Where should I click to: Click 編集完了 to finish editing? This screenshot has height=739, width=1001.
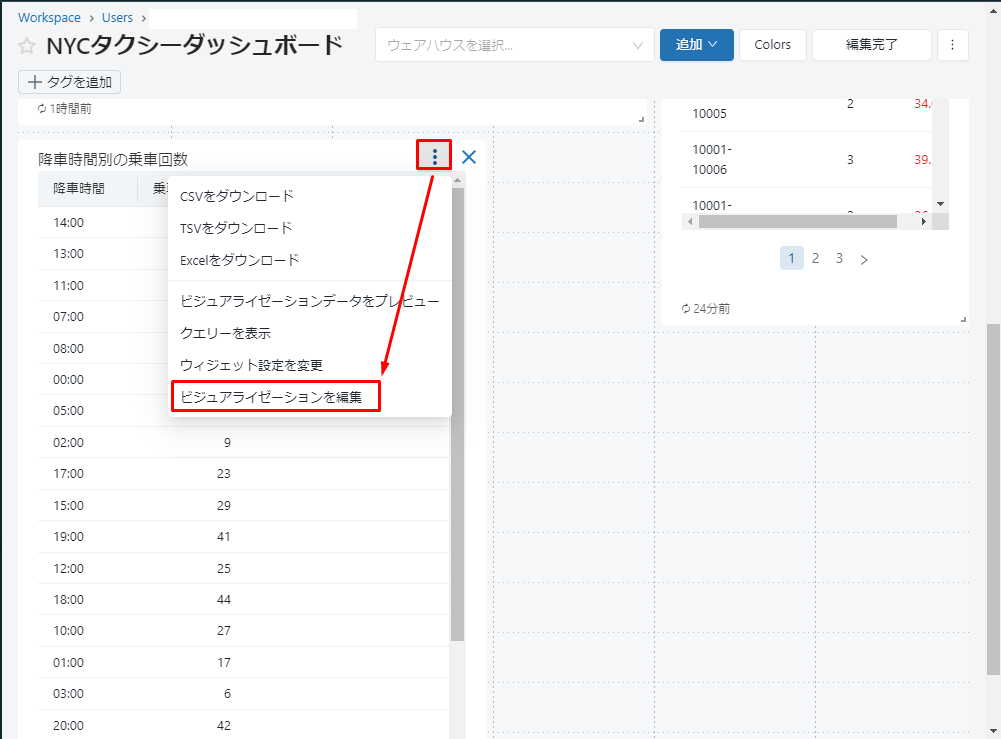(871, 45)
